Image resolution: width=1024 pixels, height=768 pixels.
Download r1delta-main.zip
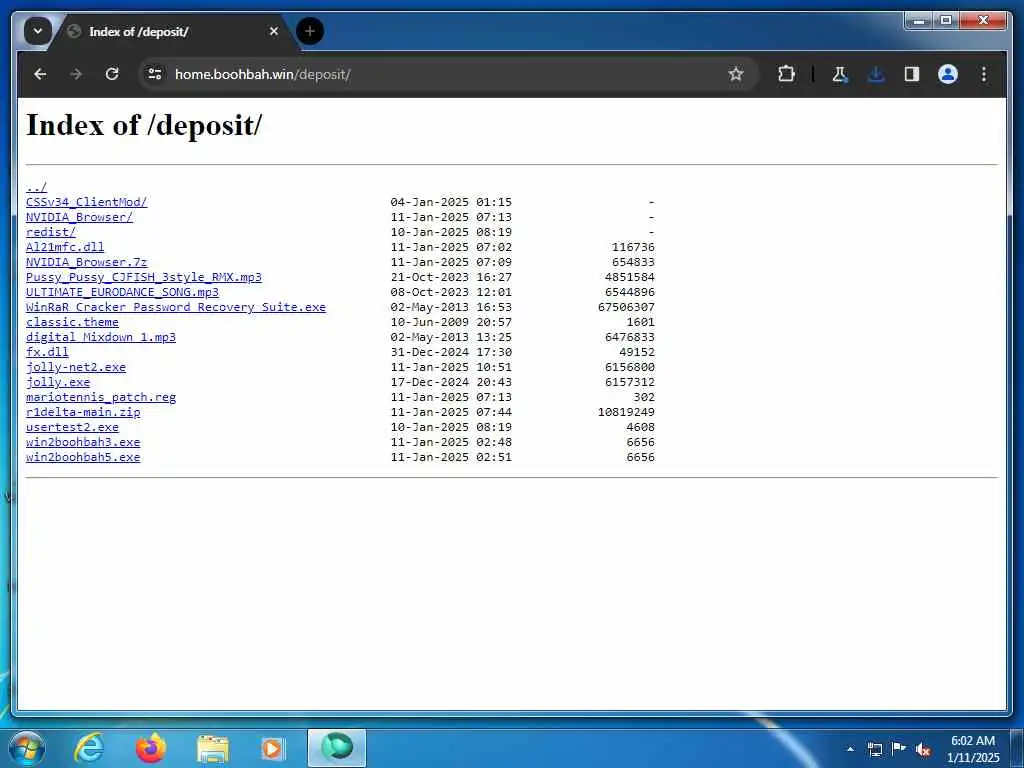coord(83,413)
